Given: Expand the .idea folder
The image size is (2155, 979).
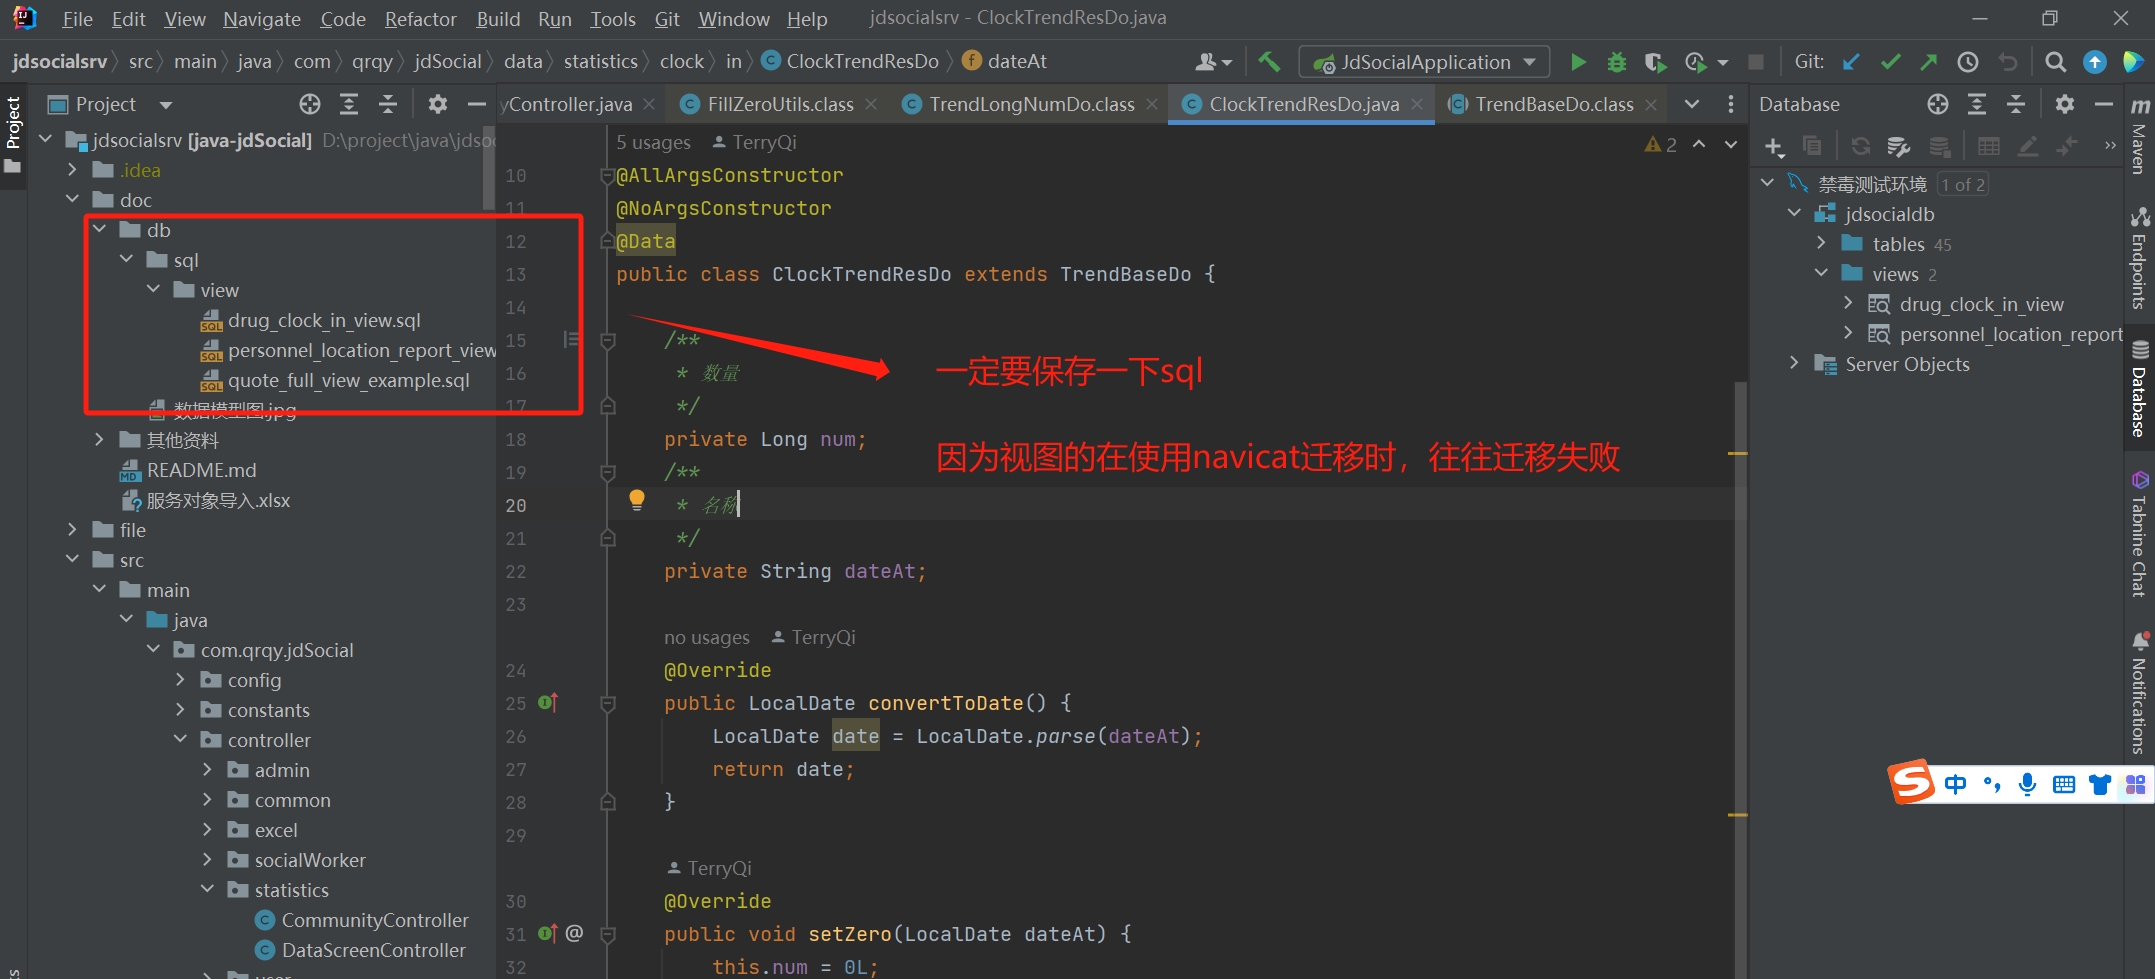Looking at the screenshot, I should click(x=73, y=169).
